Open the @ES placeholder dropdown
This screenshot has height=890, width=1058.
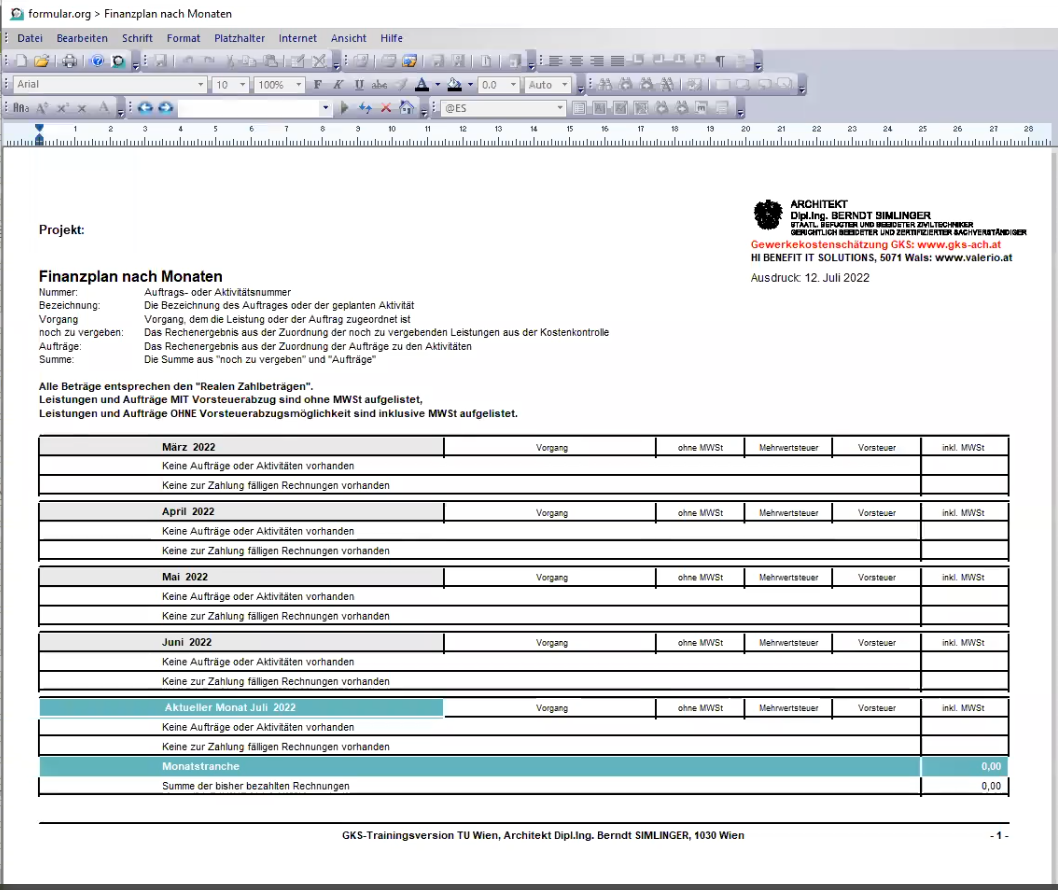point(561,108)
